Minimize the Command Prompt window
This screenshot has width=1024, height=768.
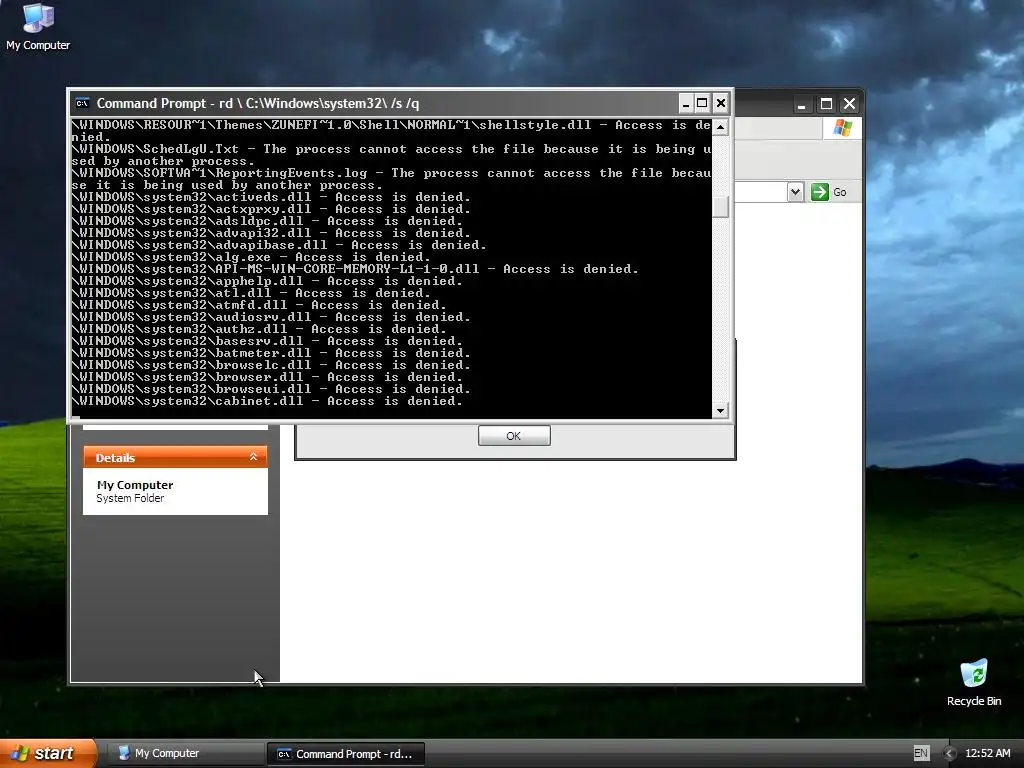686,103
